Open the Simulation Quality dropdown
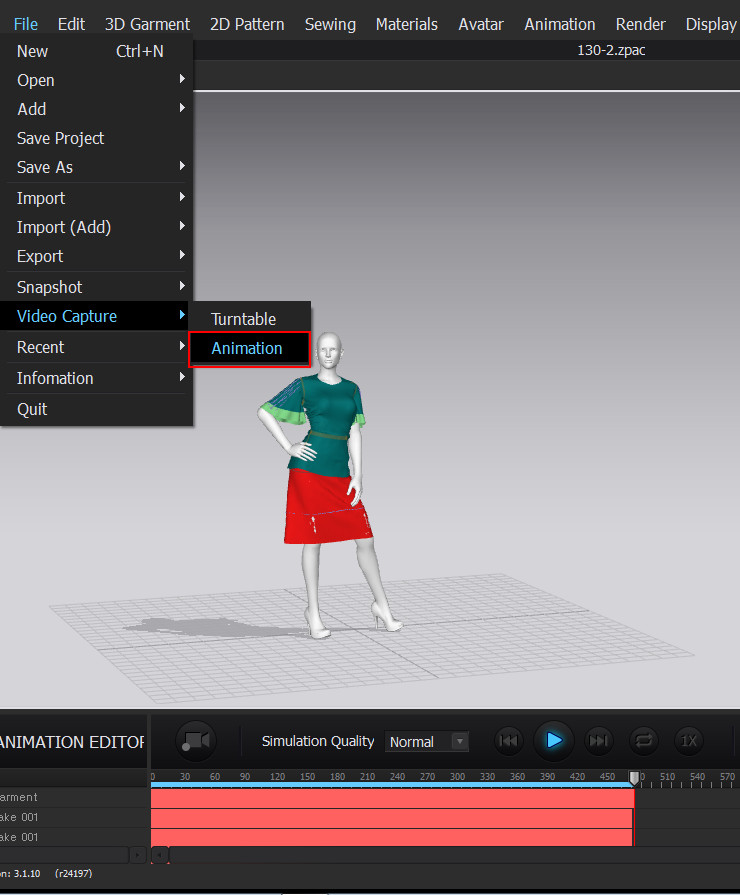This screenshot has width=740, height=895. 427,741
